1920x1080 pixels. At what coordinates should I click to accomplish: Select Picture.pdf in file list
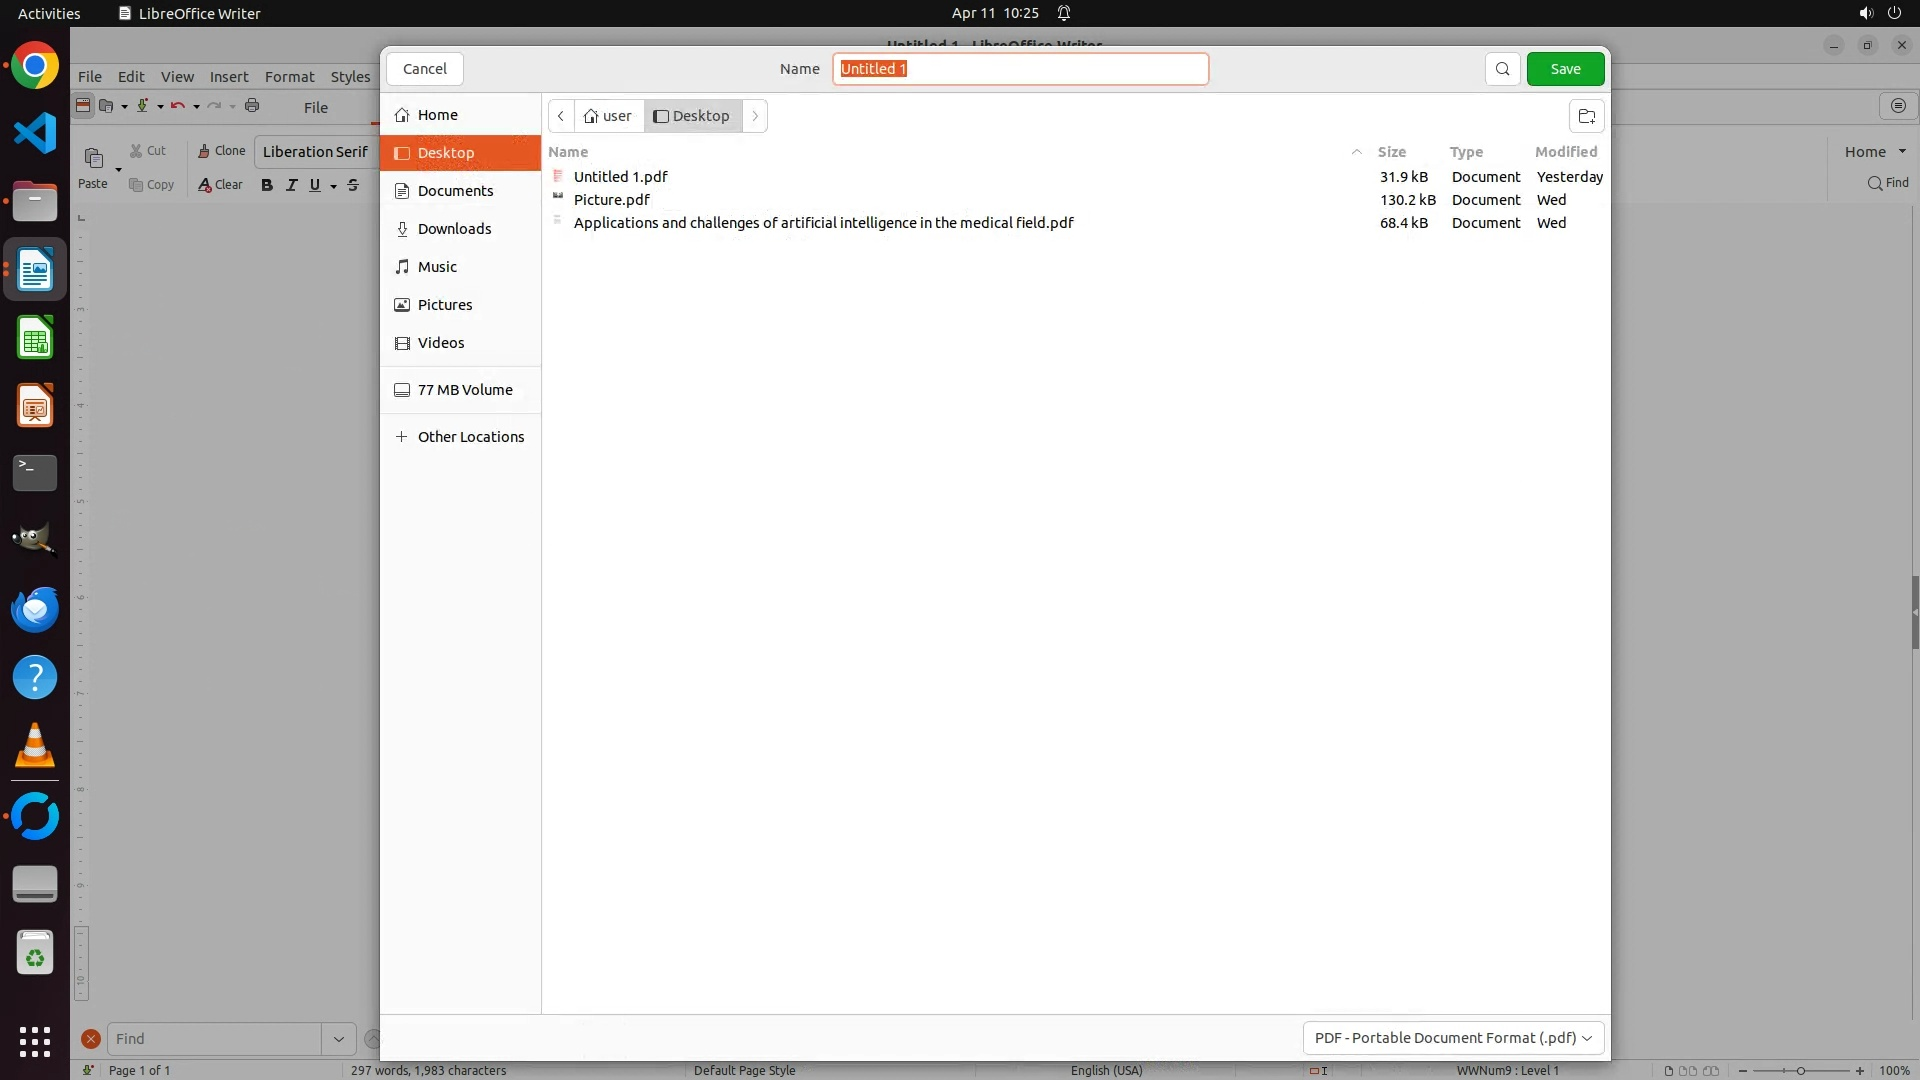[x=611, y=200]
